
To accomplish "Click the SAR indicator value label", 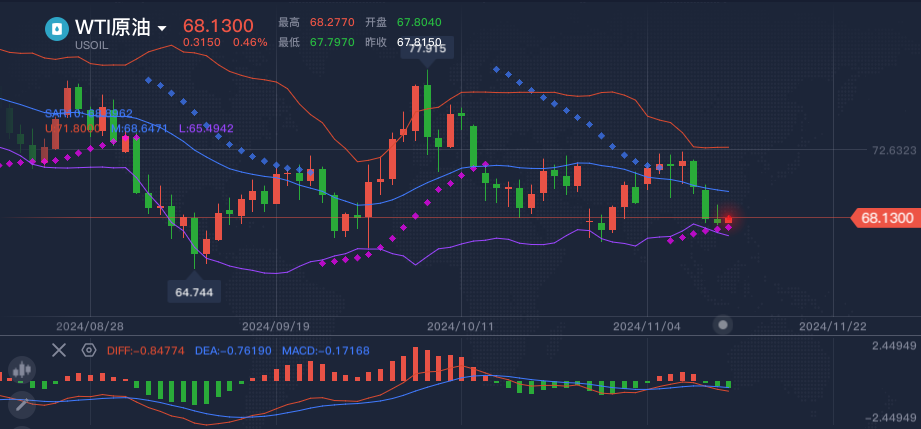I will [89, 113].
